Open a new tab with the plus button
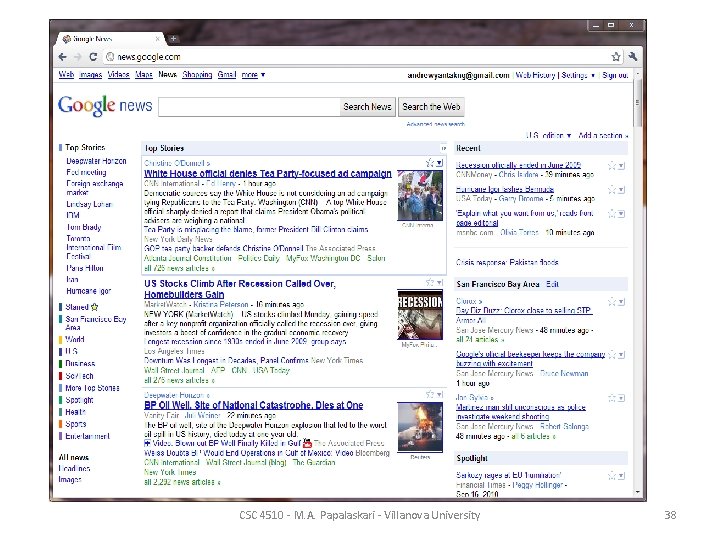720x540 pixels. (174, 39)
